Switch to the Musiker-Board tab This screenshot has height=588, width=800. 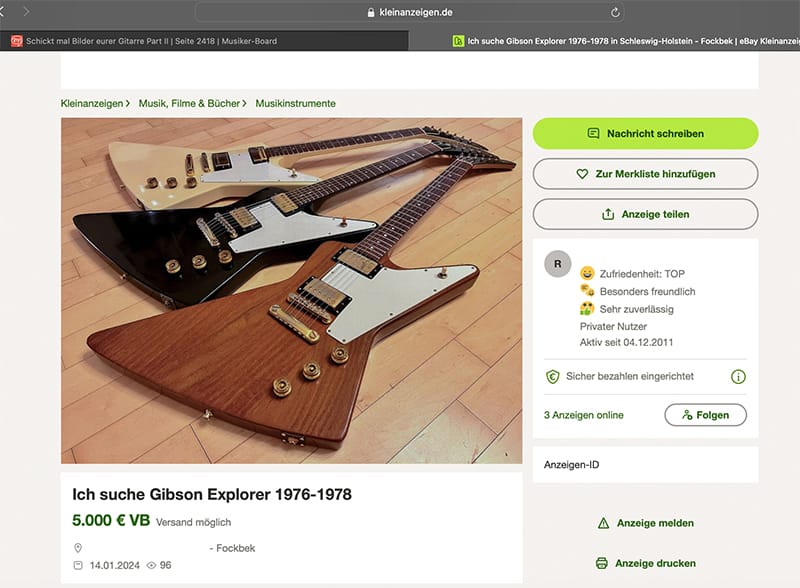(x=150, y=41)
